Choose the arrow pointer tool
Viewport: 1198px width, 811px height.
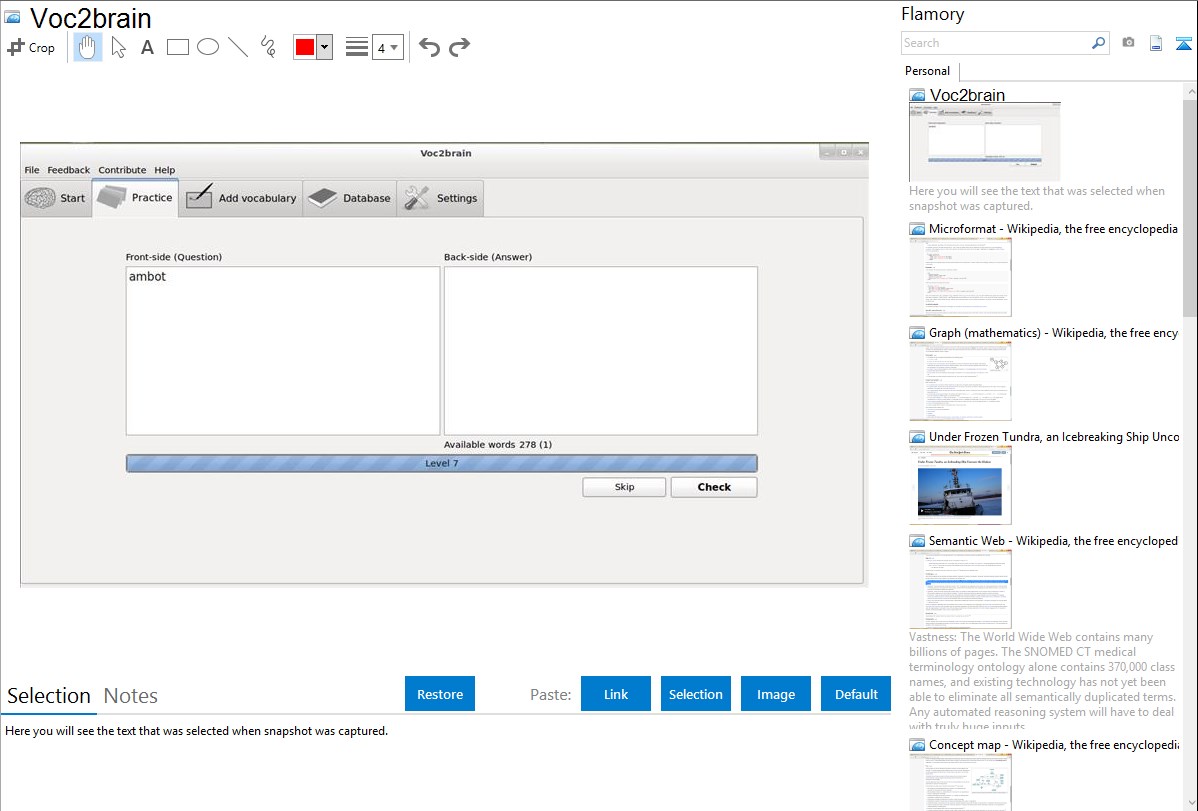(118, 47)
